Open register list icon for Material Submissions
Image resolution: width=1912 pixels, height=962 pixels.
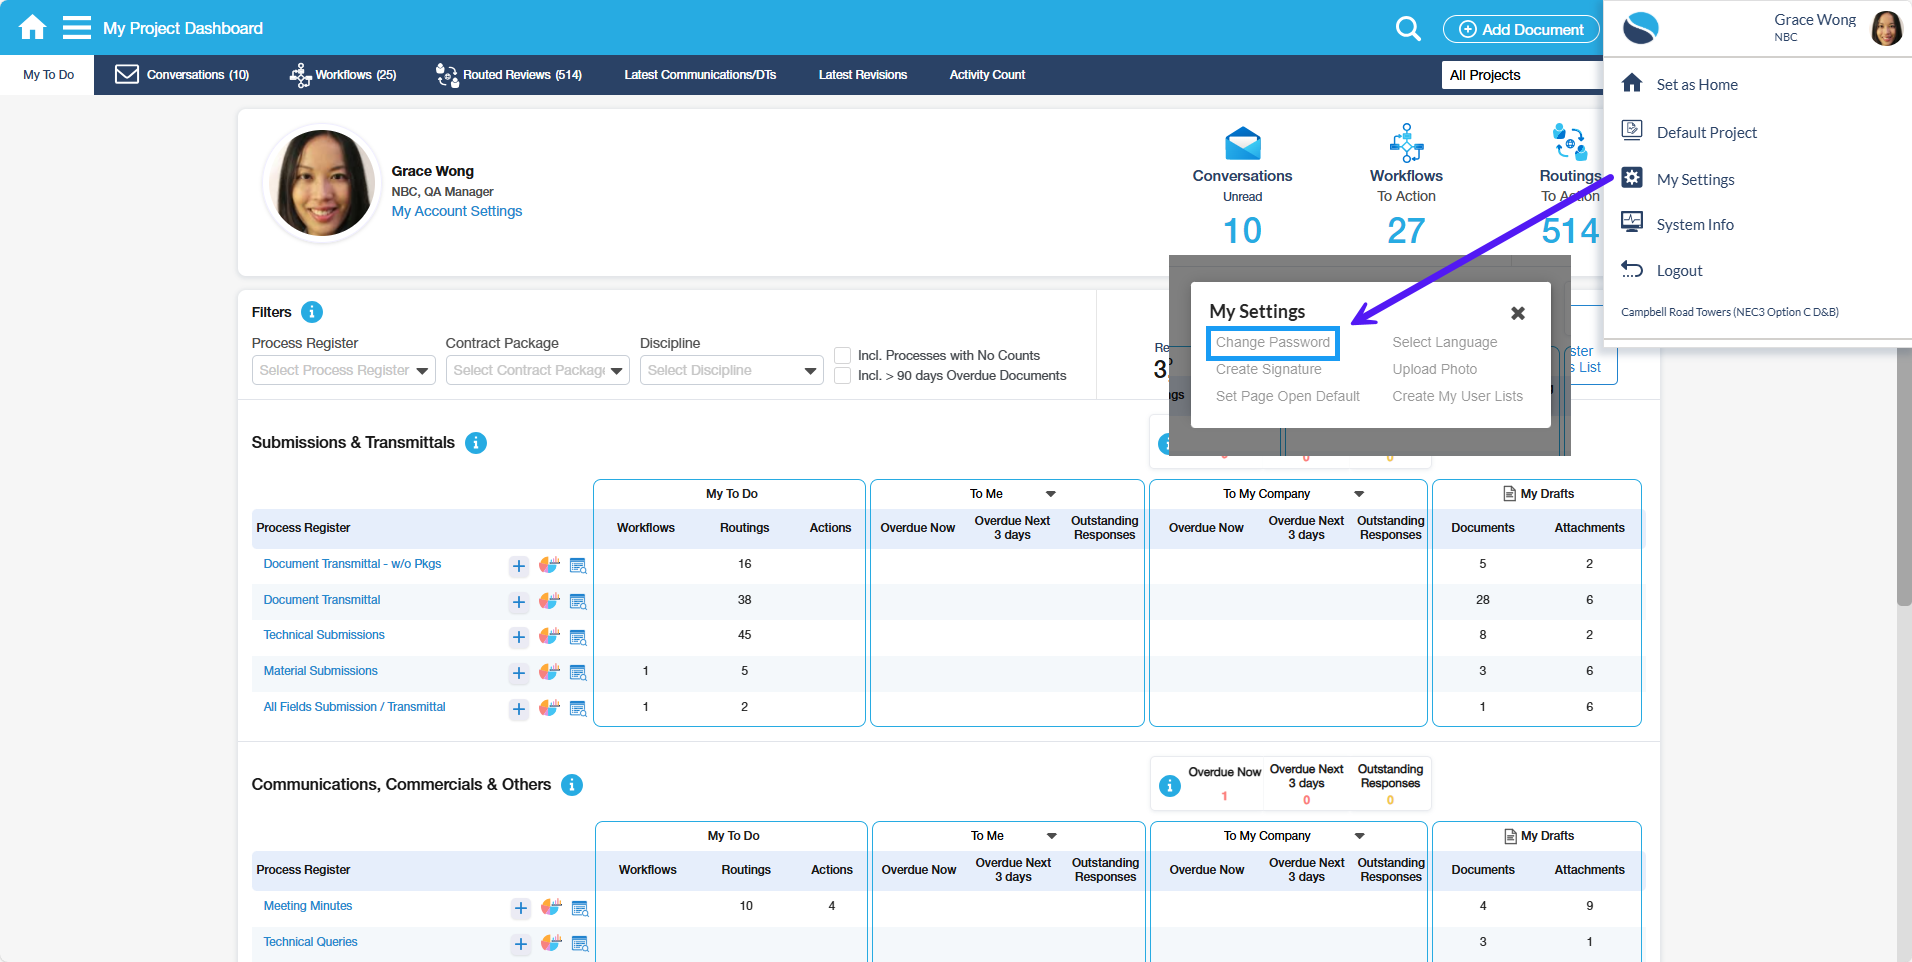click(578, 673)
